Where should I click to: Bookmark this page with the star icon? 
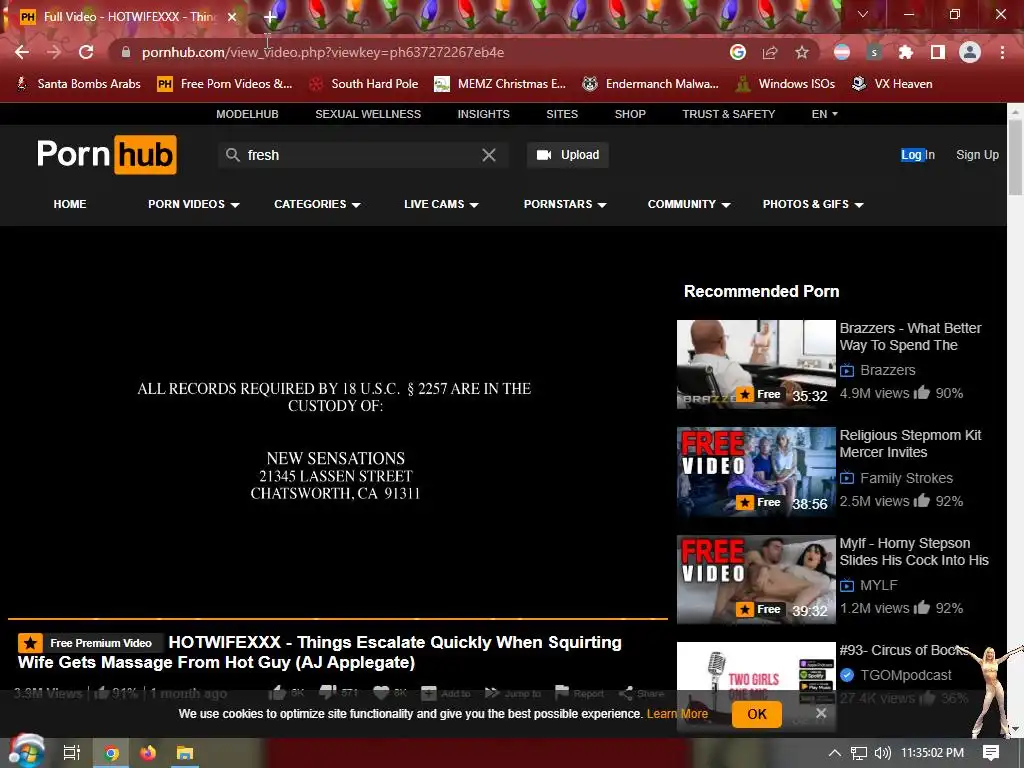click(802, 52)
